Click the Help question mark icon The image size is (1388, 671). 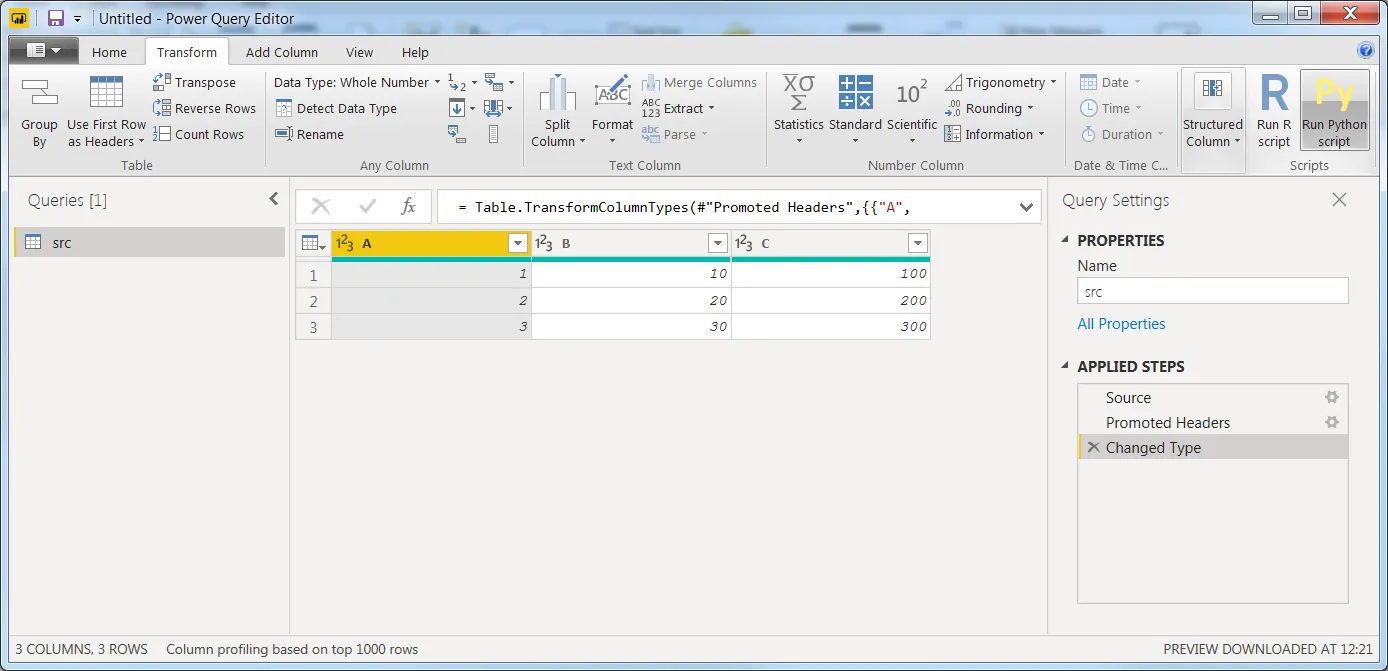pos(1366,51)
